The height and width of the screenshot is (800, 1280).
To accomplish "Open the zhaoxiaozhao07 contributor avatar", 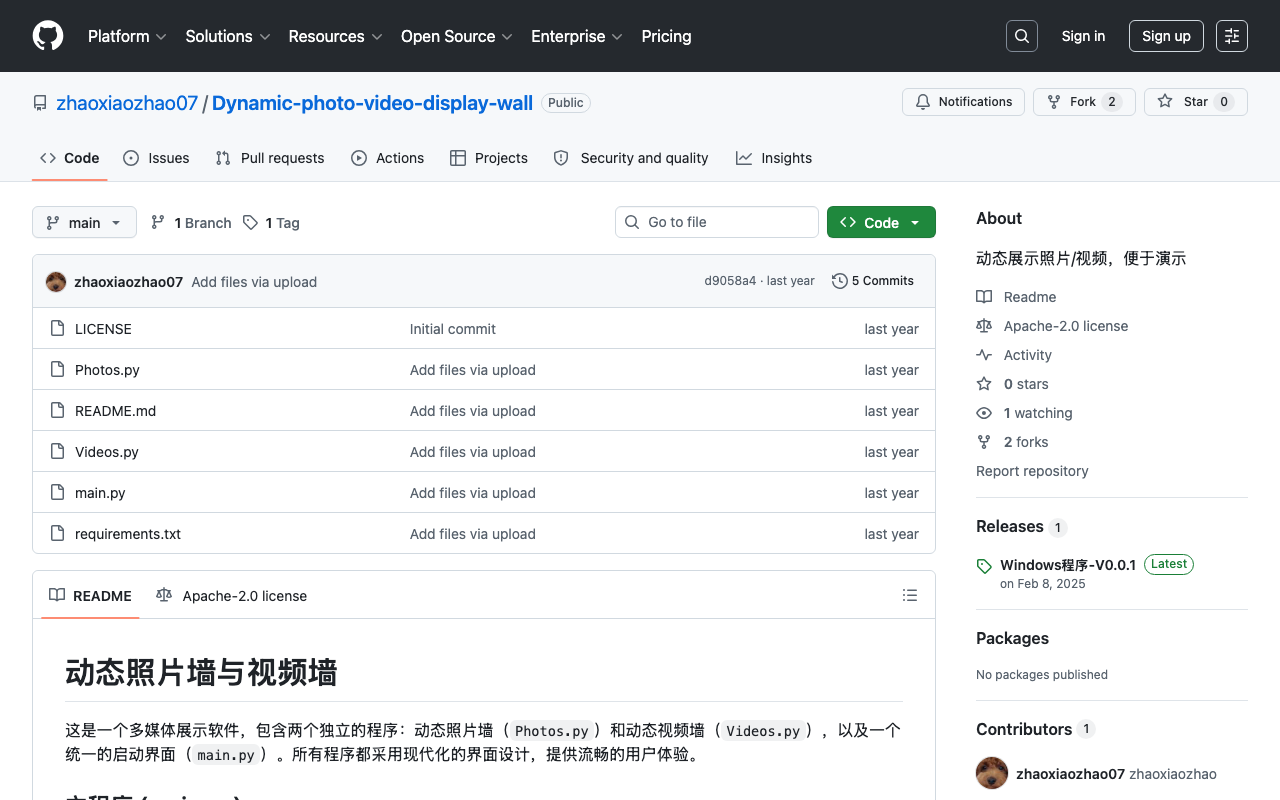I will point(992,773).
